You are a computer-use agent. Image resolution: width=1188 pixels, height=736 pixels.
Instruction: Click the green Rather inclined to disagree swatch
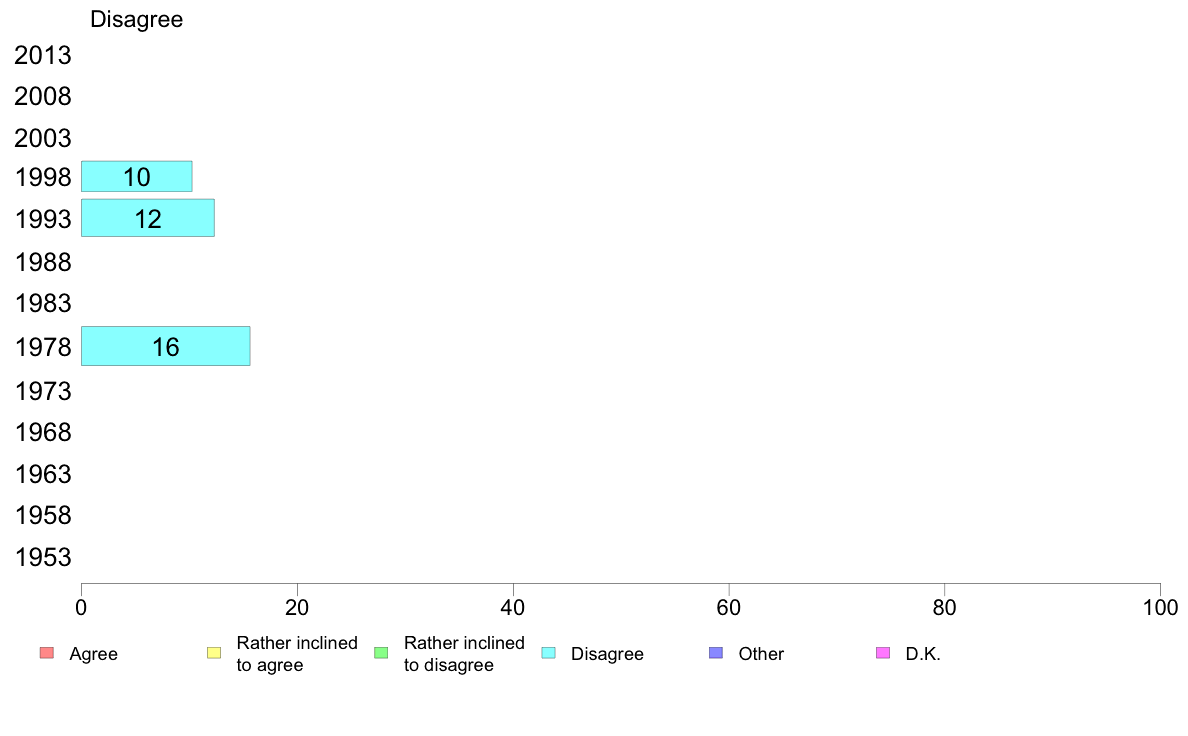tap(381, 653)
